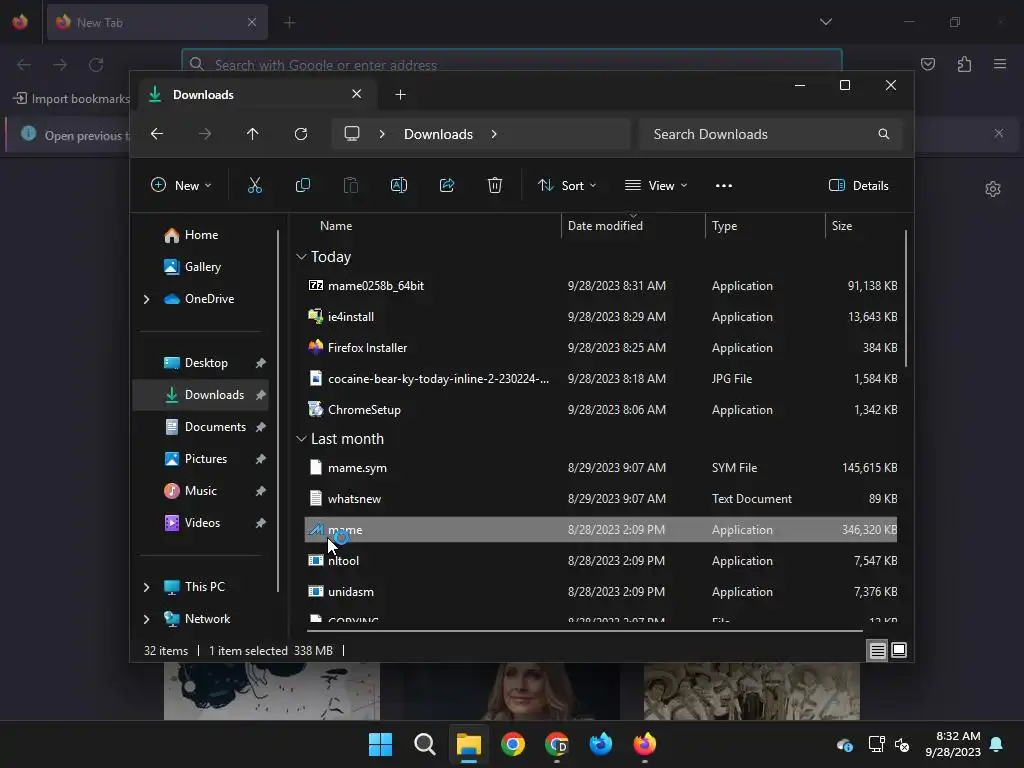The width and height of the screenshot is (1024, 768).
Task: Click chevron after Downloads in address bar
Action: 494,134
